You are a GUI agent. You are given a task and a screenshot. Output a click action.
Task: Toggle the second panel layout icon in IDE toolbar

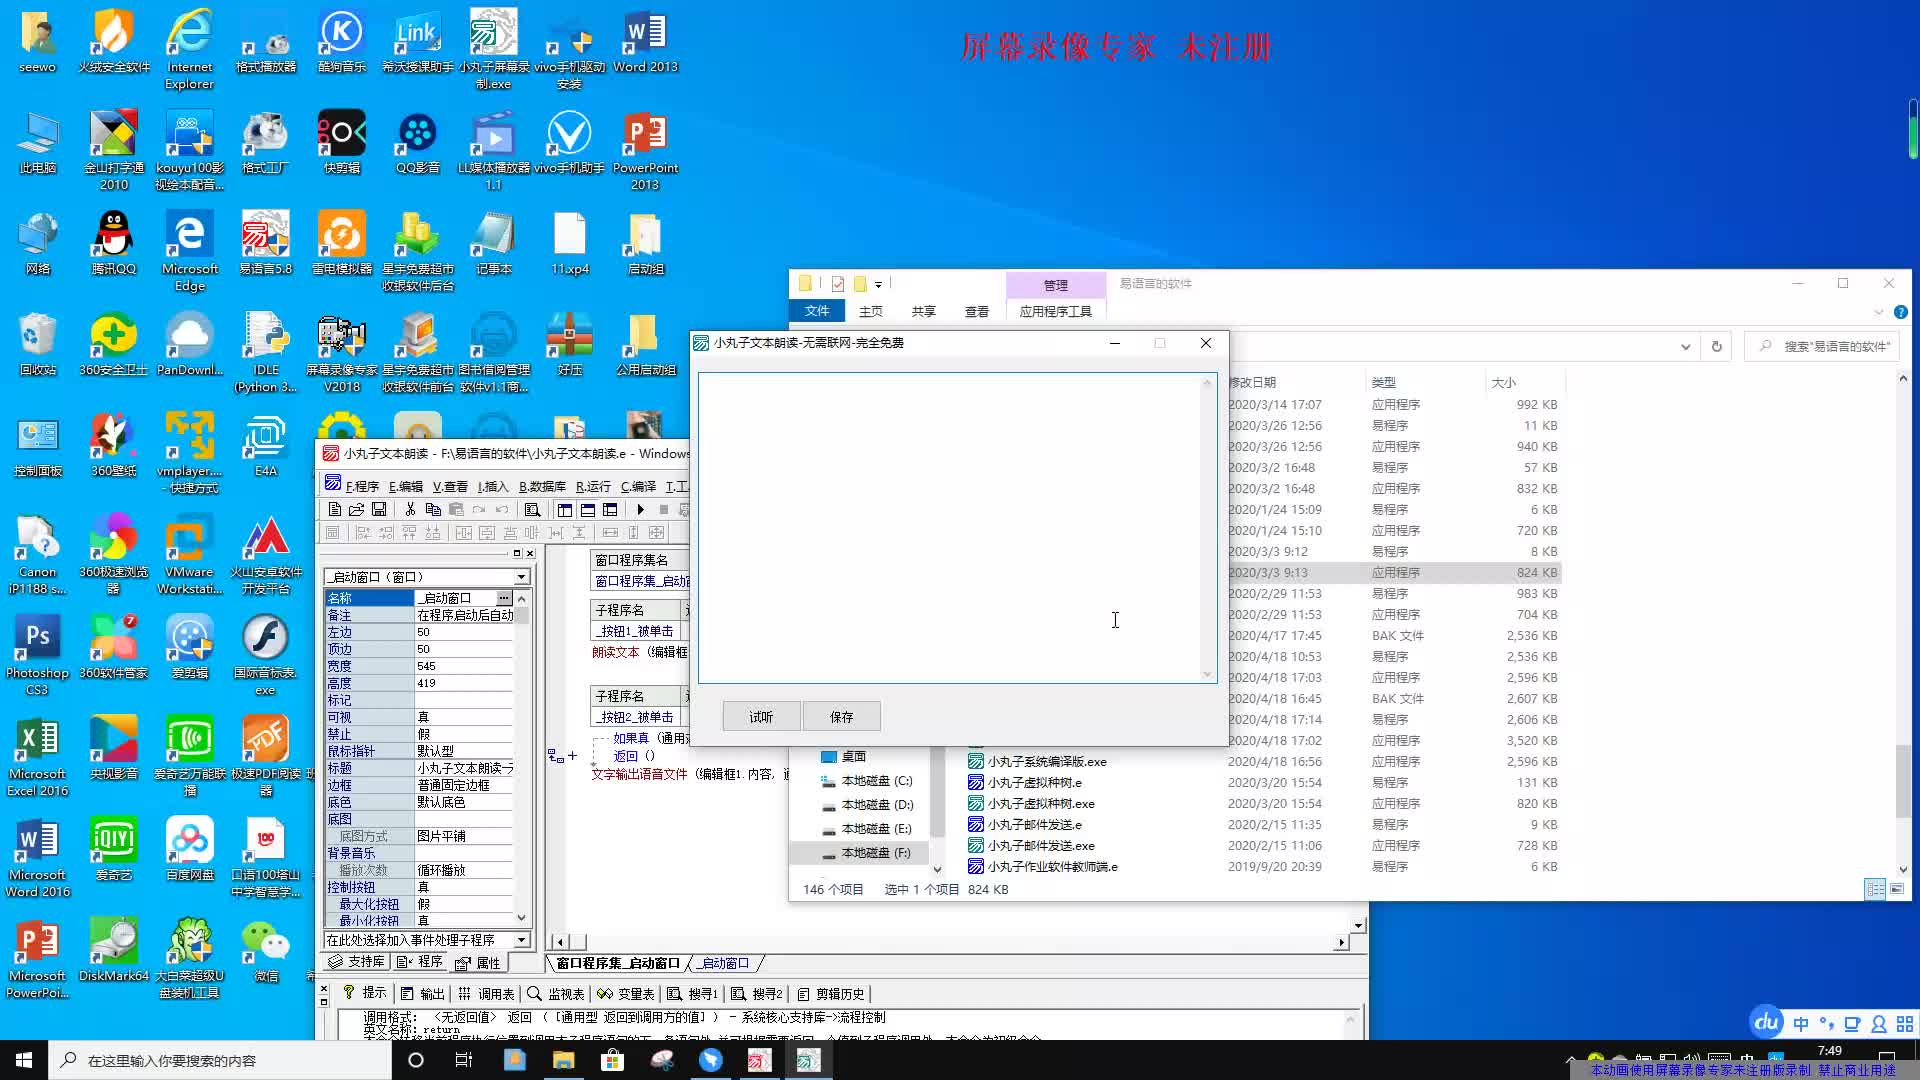pyautogui.click(x=588, y=509)
